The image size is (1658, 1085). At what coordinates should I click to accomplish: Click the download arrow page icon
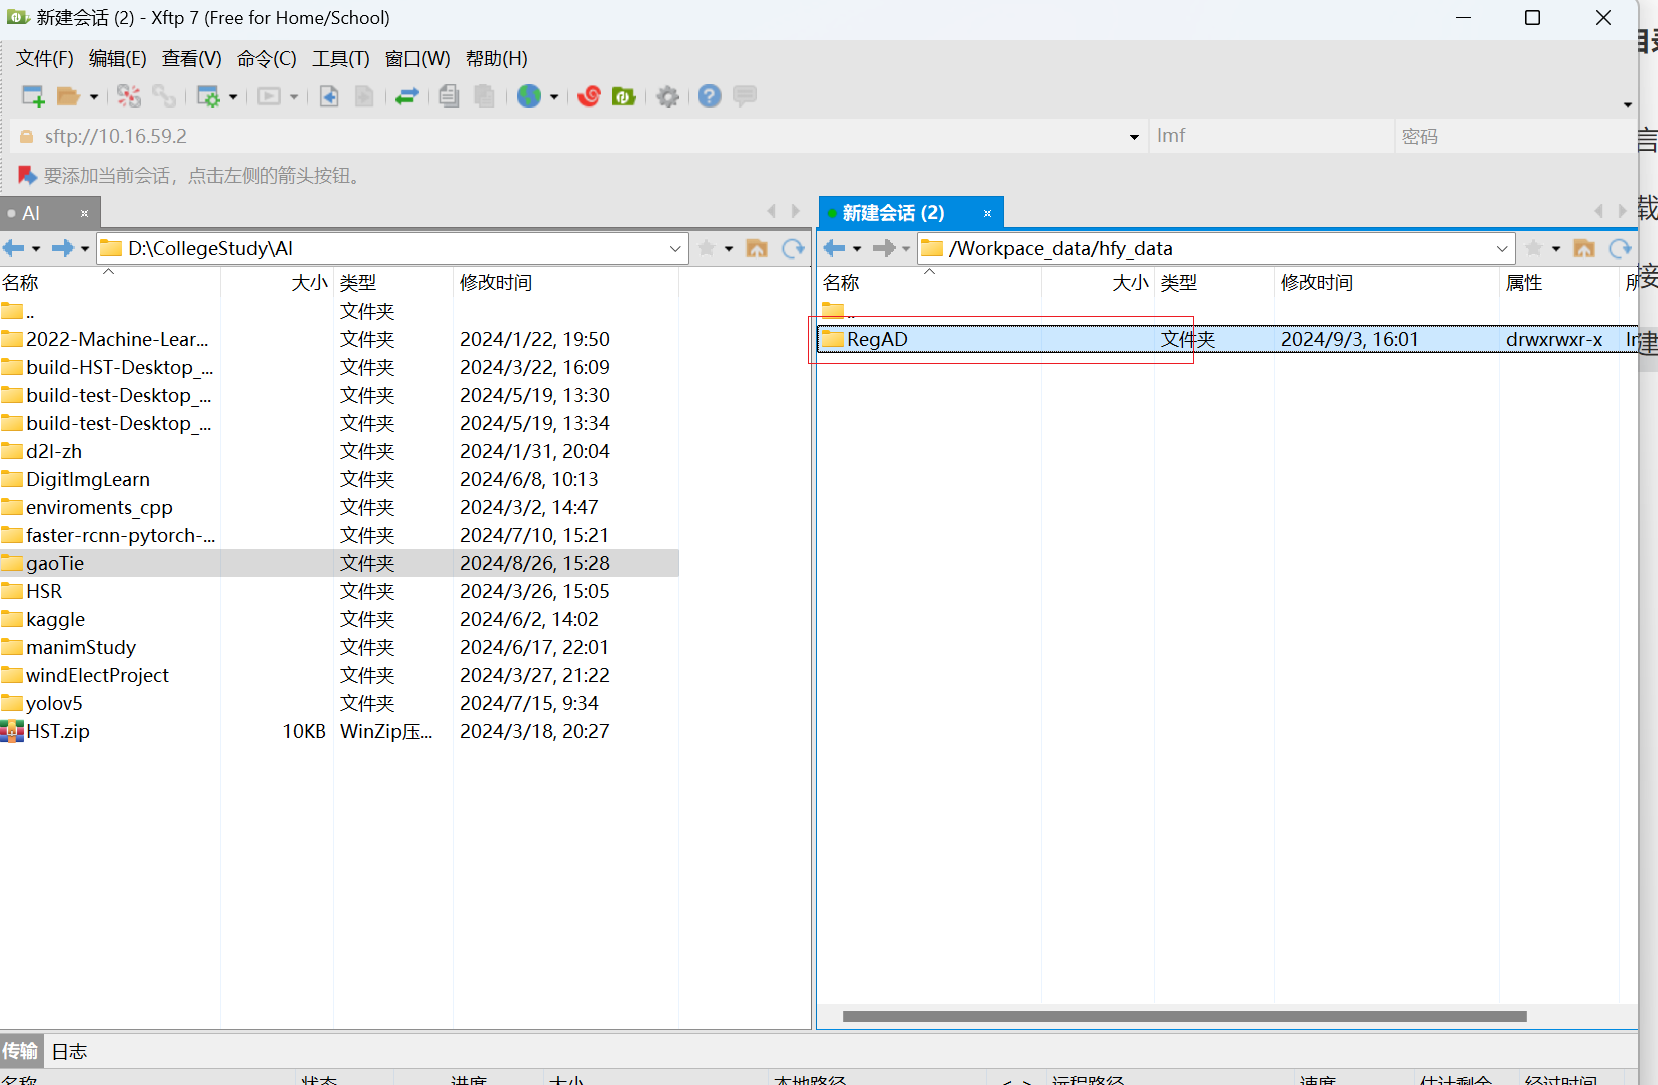[329, 96]
